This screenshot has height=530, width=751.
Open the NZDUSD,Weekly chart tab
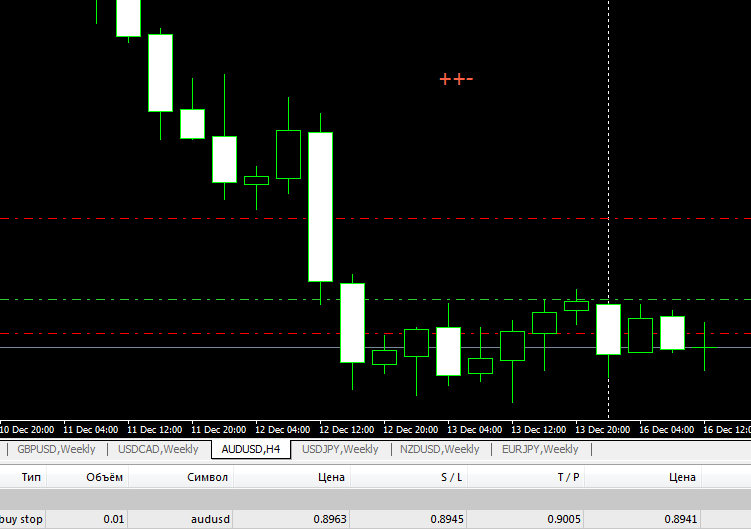tap(440, 450)
